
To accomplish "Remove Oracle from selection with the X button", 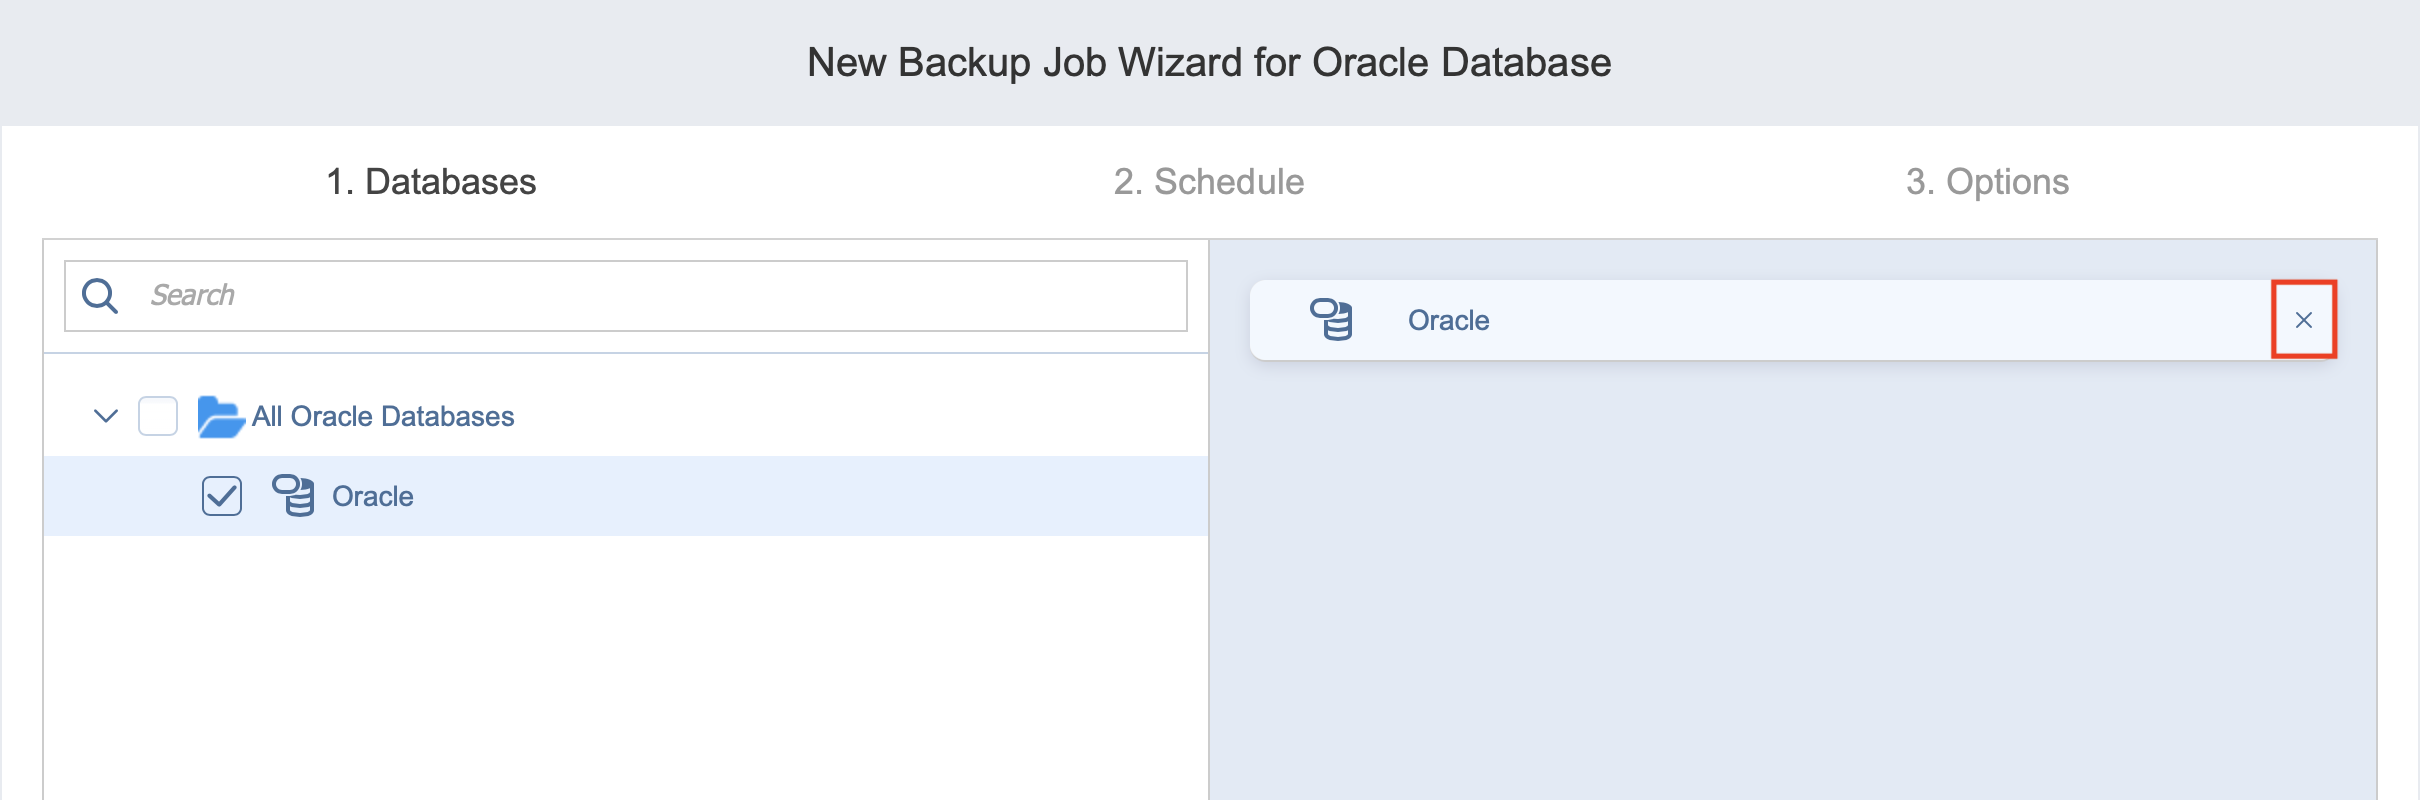I will [2304, 320].
